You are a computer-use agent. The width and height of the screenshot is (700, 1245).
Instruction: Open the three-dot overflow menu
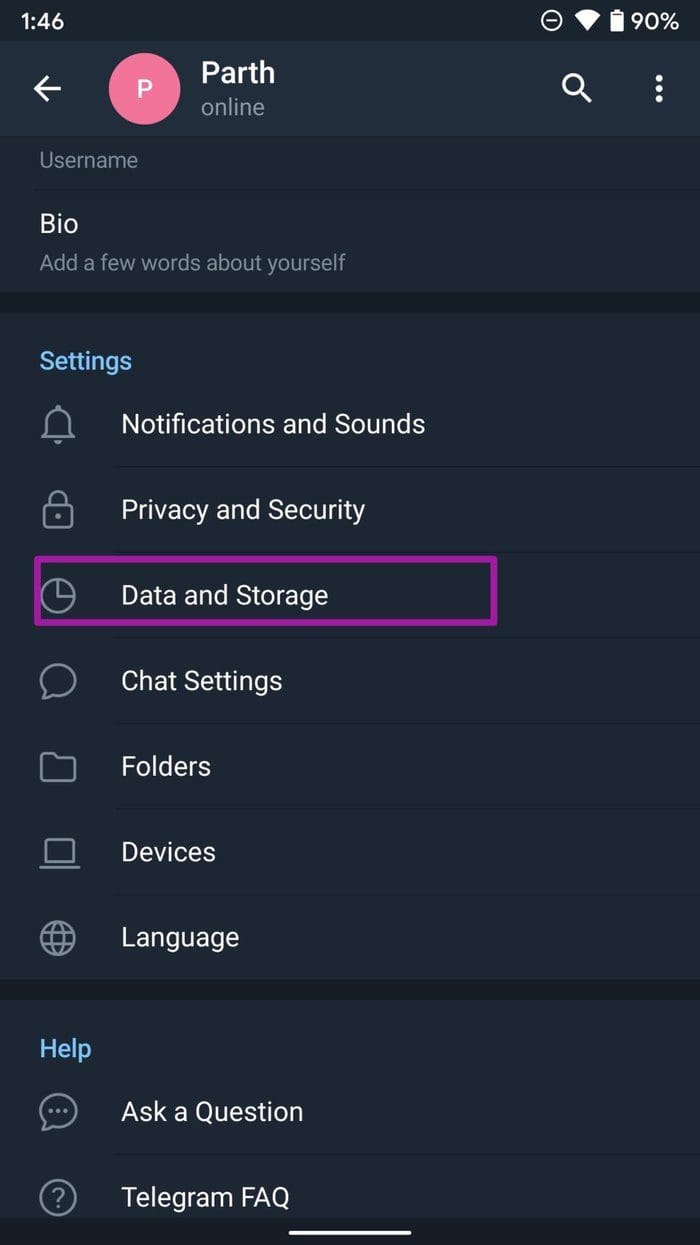tap(659, 88)
